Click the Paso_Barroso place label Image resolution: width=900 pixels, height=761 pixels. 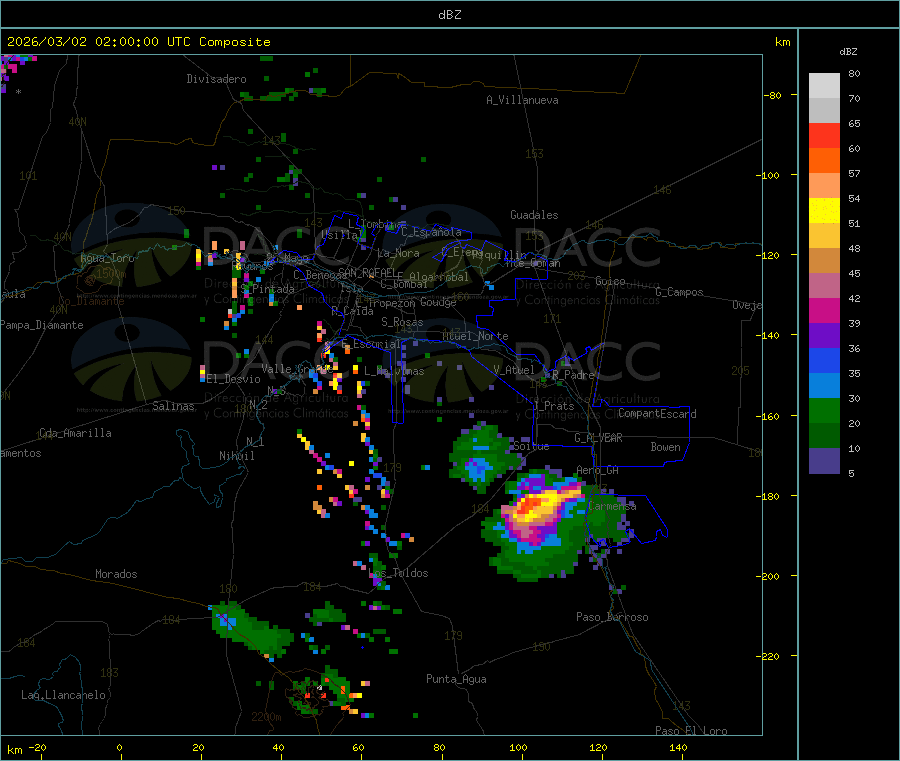612,617
